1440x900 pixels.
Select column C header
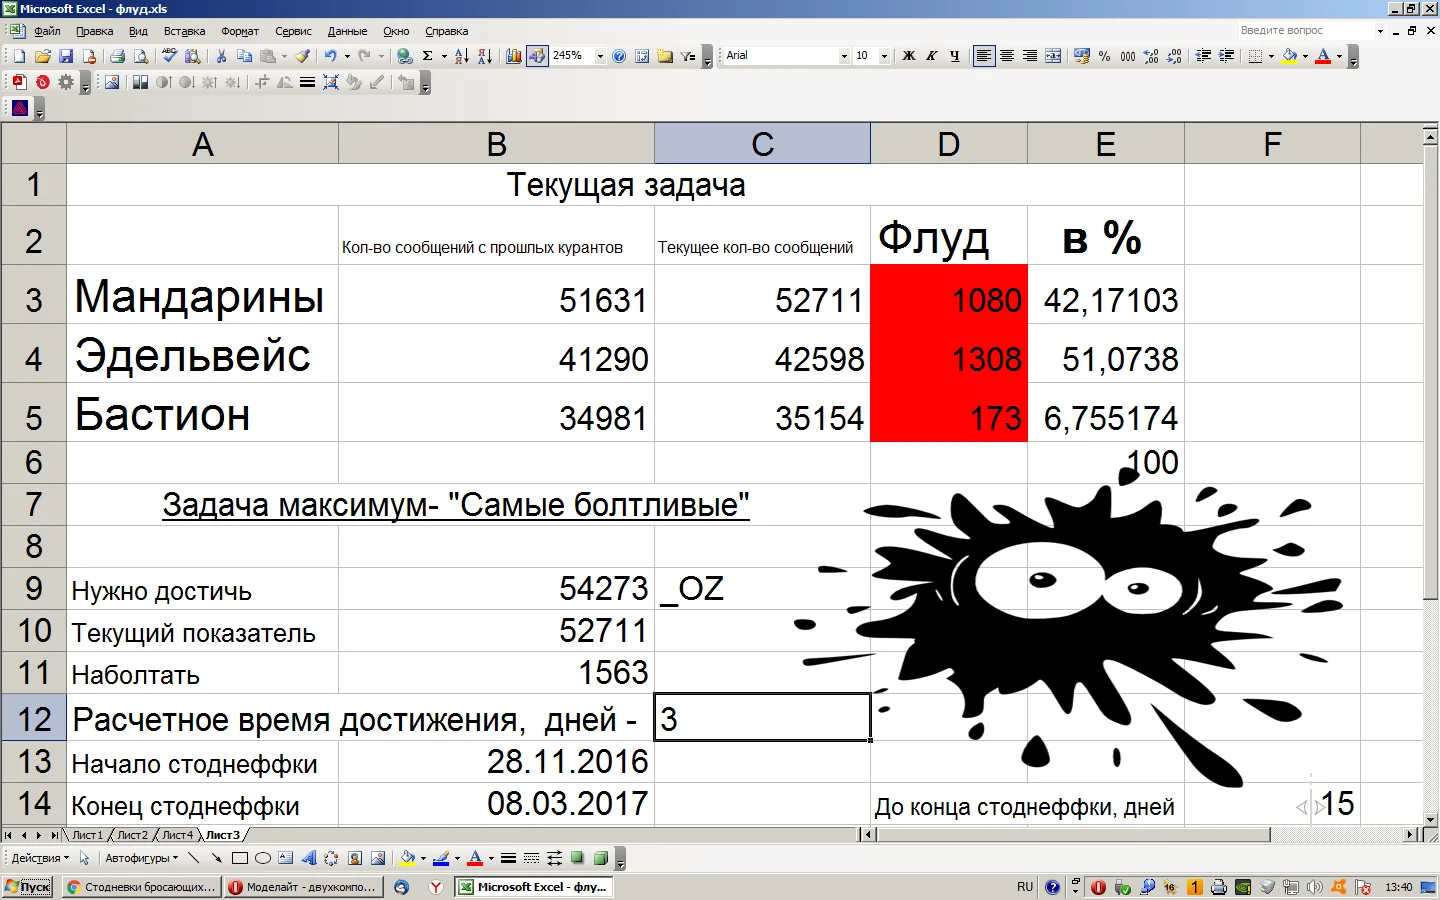click(x=762, y=144)
